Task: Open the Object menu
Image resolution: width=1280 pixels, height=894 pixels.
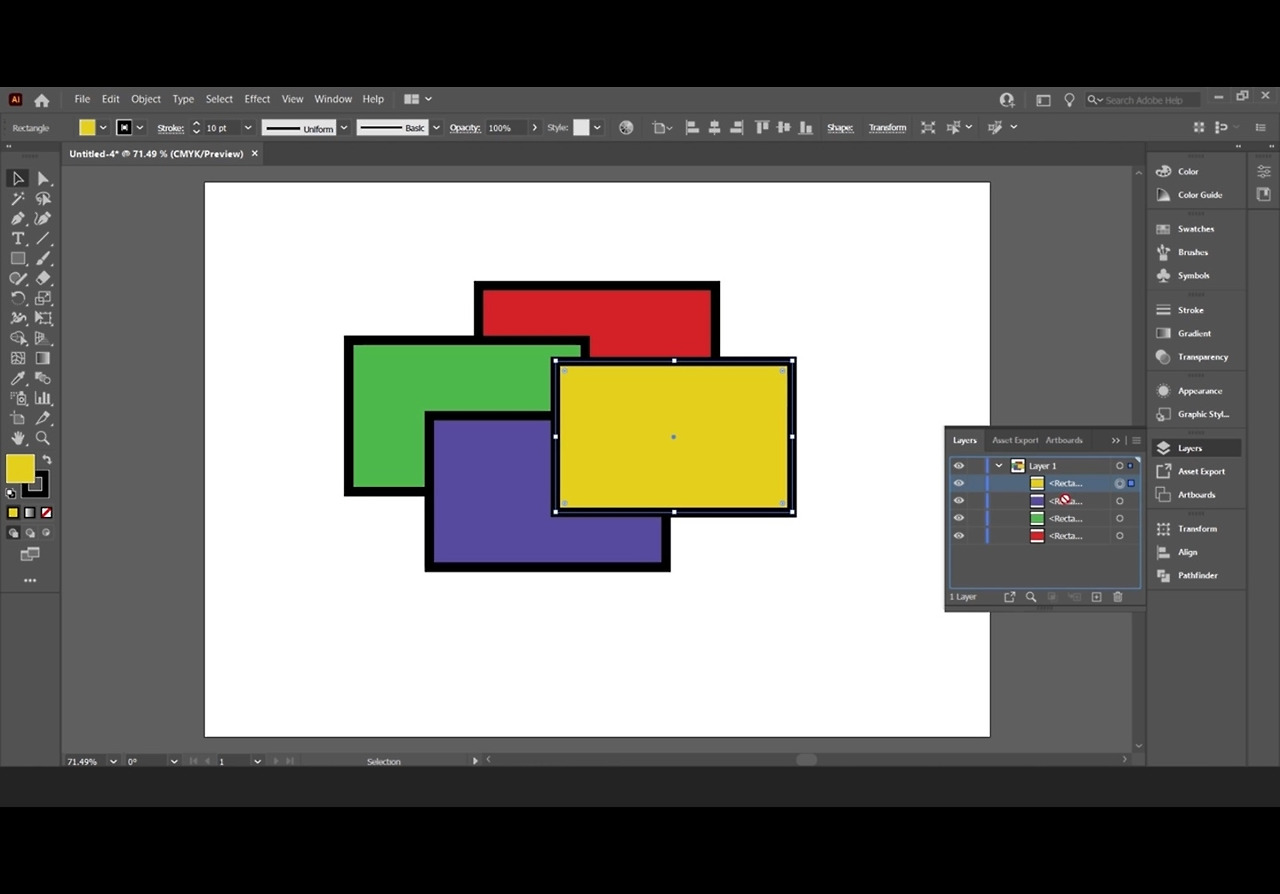Action: pyautogui.click(x=146, y=100)
